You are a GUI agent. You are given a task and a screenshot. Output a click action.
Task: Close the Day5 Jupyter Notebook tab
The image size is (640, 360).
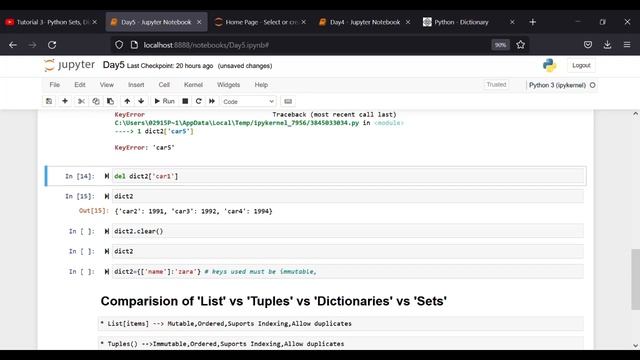click(199, 22)
